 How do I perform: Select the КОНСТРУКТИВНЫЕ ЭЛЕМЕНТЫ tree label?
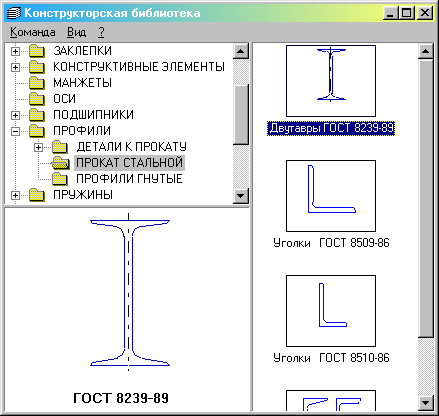139,67
